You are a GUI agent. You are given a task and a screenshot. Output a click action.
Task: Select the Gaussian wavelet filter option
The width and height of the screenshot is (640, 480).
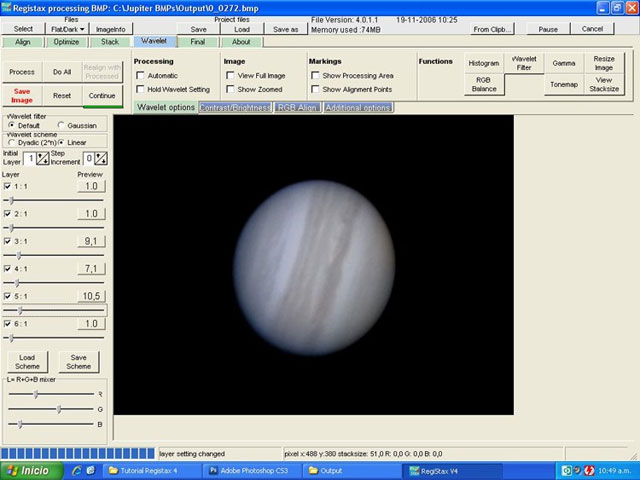(61, 125)
